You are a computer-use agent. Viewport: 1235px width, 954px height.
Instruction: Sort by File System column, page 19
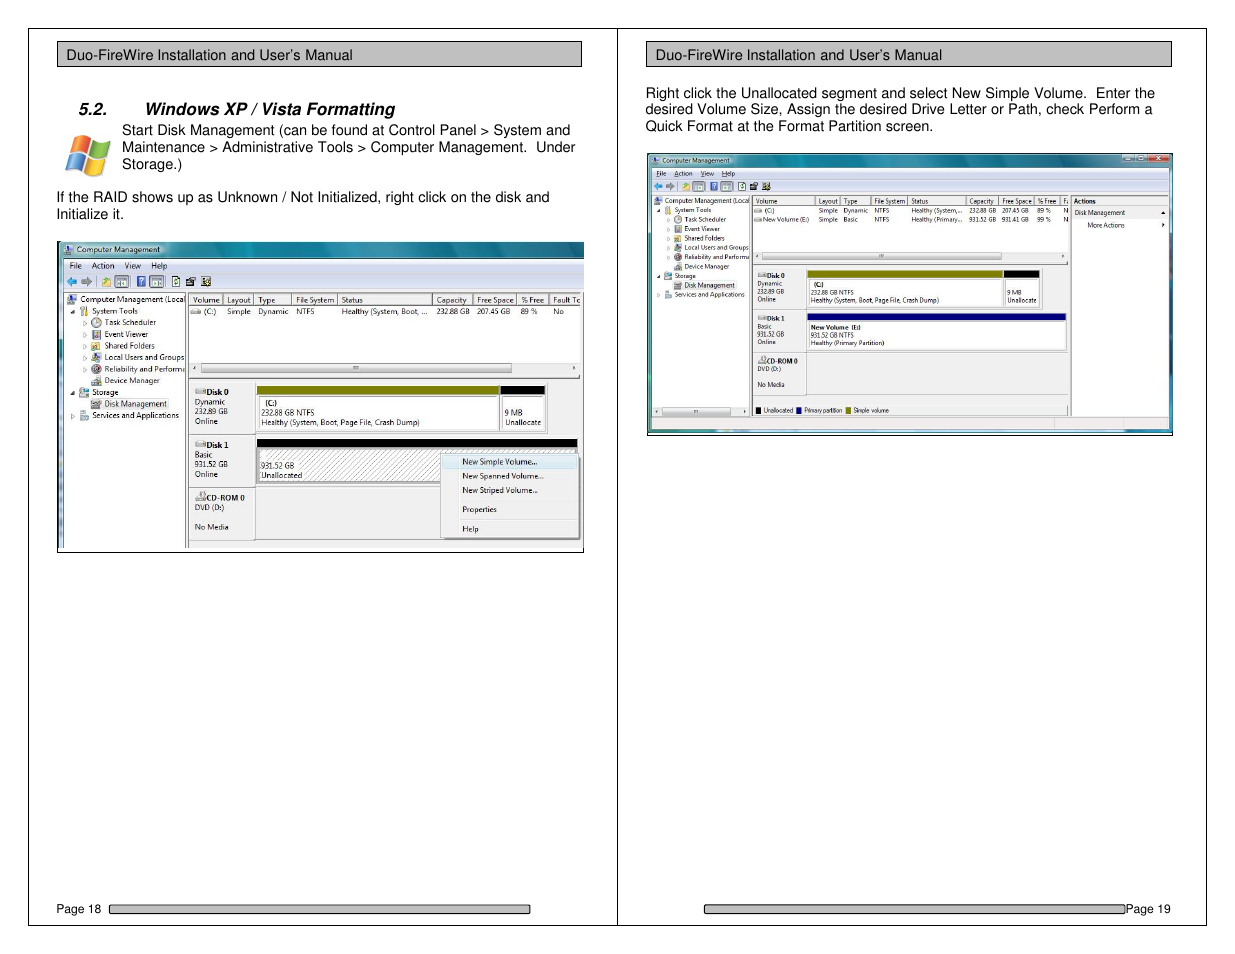(889, 201)
